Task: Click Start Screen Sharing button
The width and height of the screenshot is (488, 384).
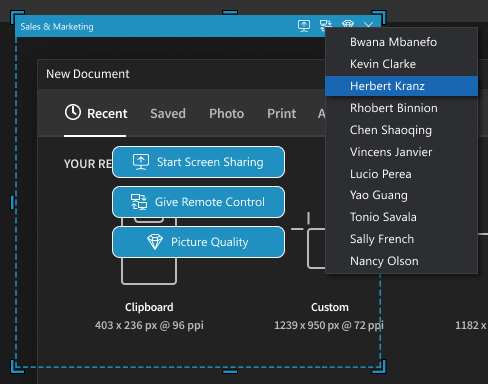Action: tap(198, 162)
